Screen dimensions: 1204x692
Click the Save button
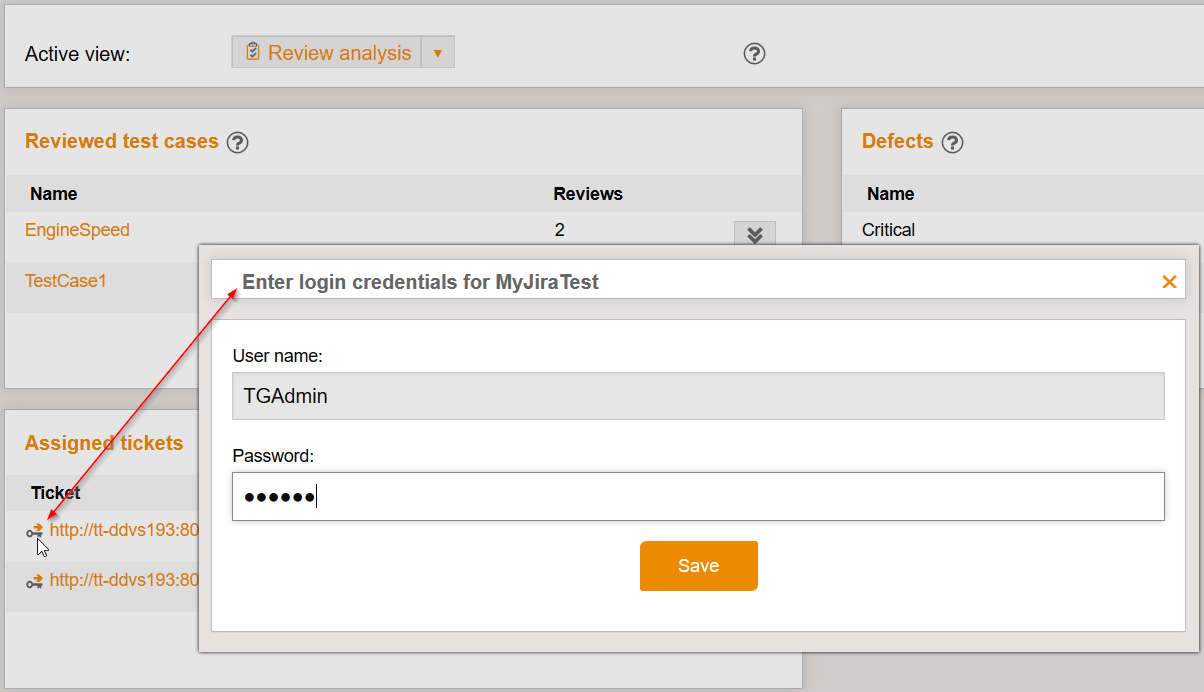pyautogui.click(x=698, y=565)
